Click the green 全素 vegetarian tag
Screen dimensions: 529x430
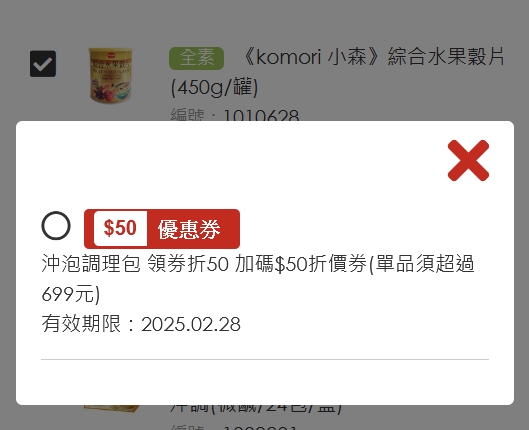click(x=196, y=58)
